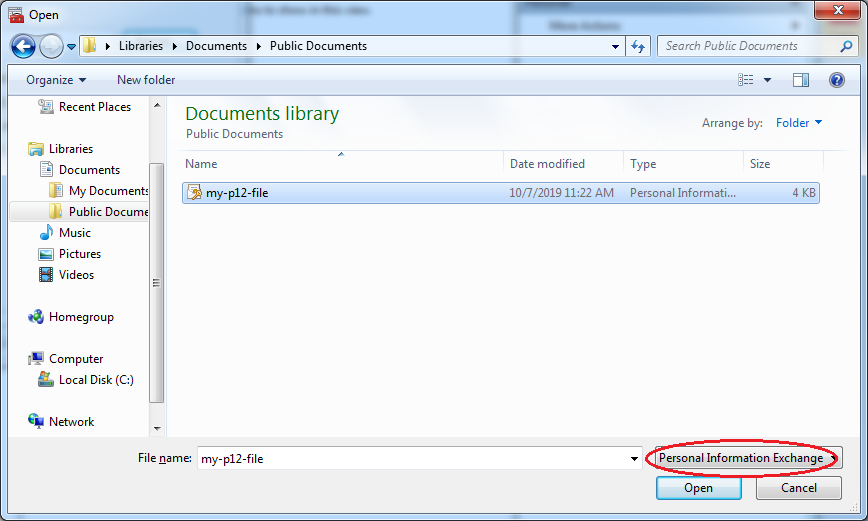
Task: Click the New folder toolbar button
Action: [x=146, y=80]
